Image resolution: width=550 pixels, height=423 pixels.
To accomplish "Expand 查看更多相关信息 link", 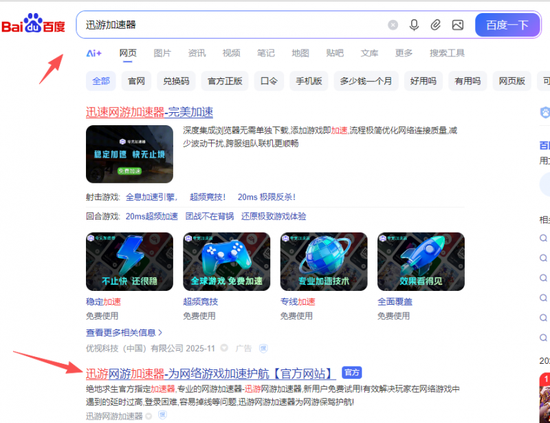I will click(124, 333).
